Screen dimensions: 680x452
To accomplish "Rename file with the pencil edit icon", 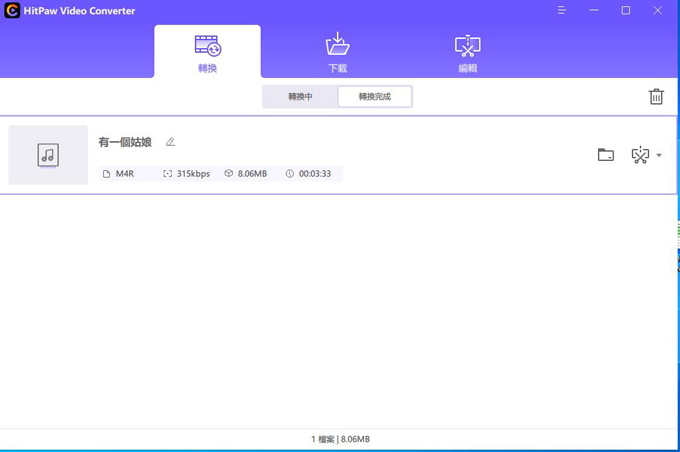I will pos(170,142).
